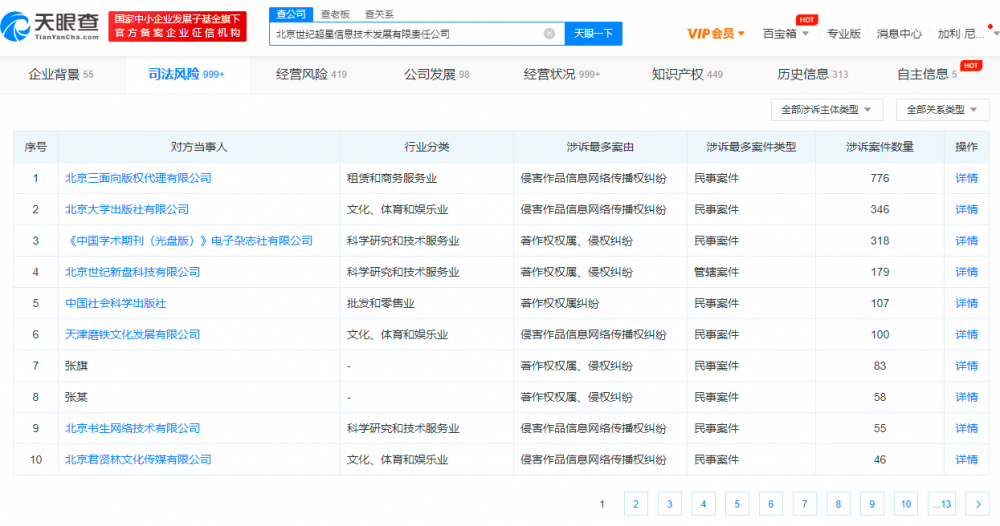Screen dimensions: 1000x526
Task: Switch to 查公司 search tab
Action: (x=291, y=14)
